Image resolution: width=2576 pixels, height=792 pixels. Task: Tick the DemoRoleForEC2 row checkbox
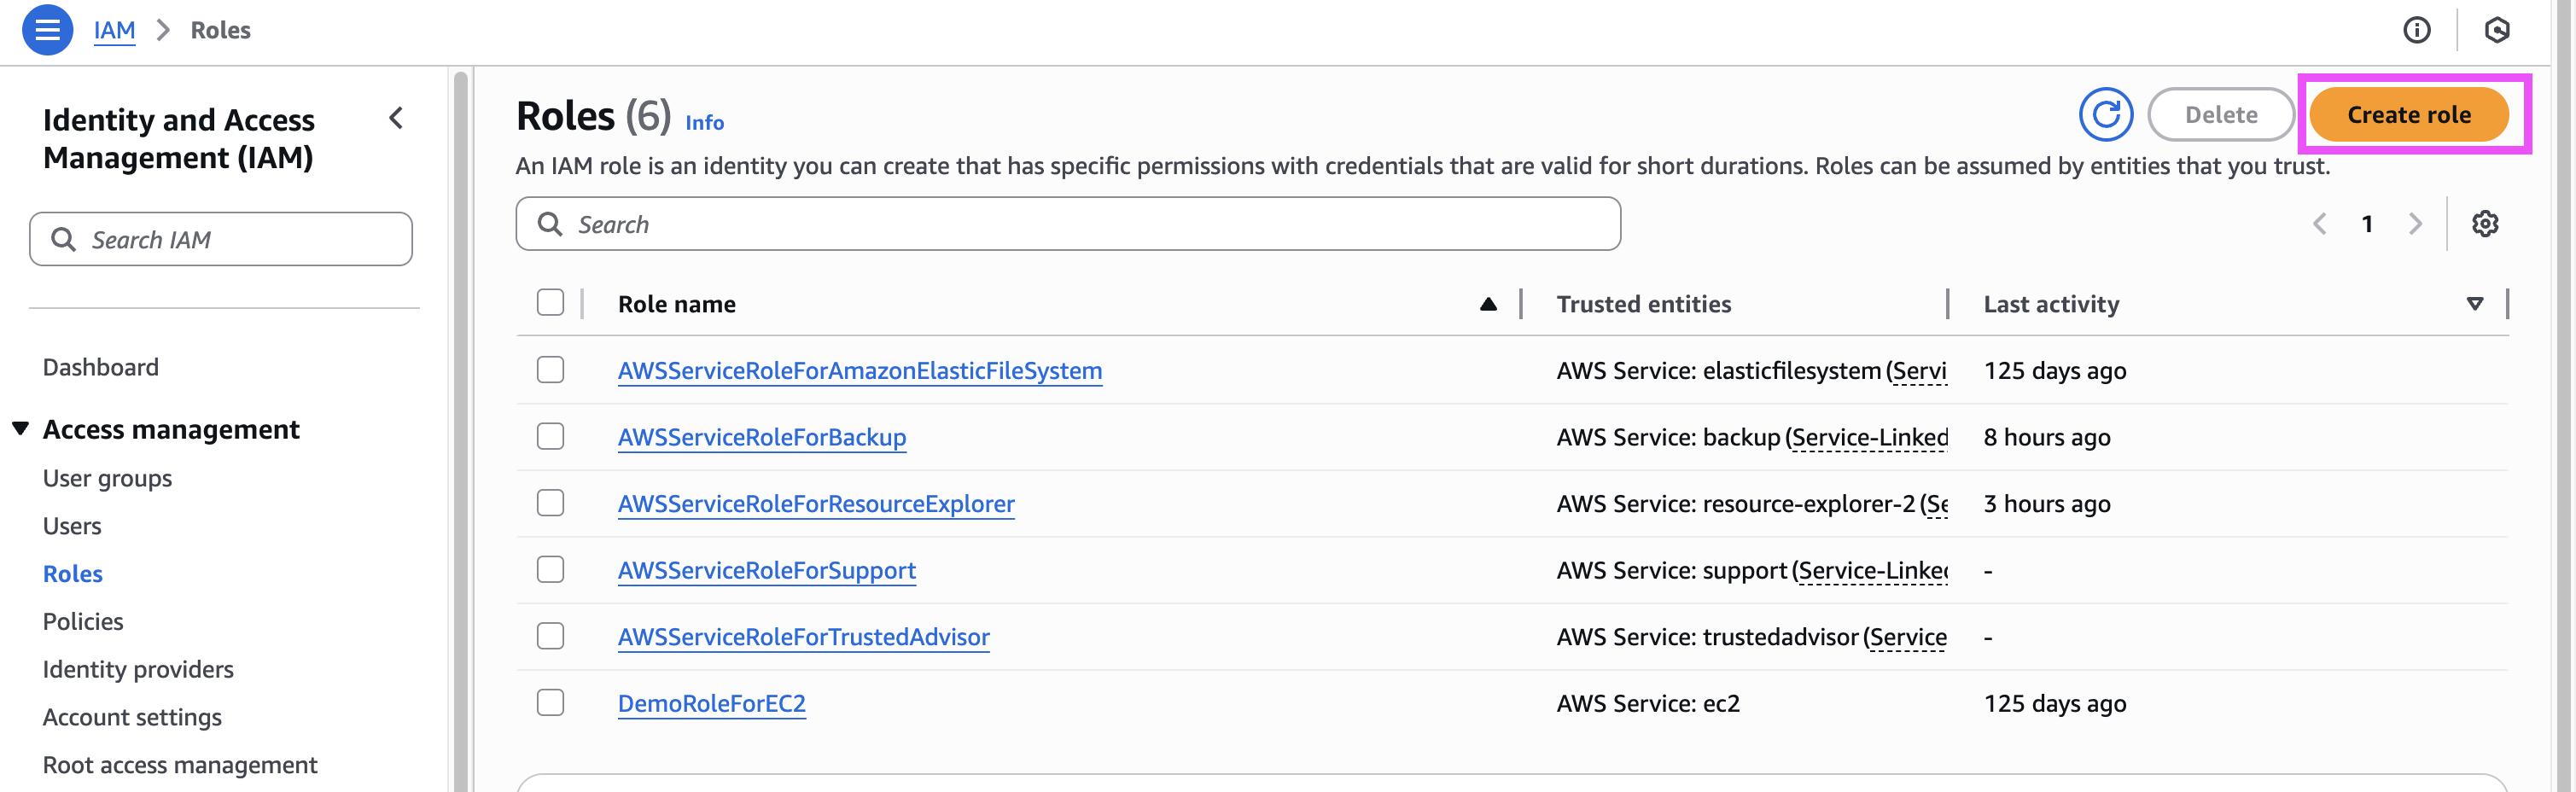550,703
